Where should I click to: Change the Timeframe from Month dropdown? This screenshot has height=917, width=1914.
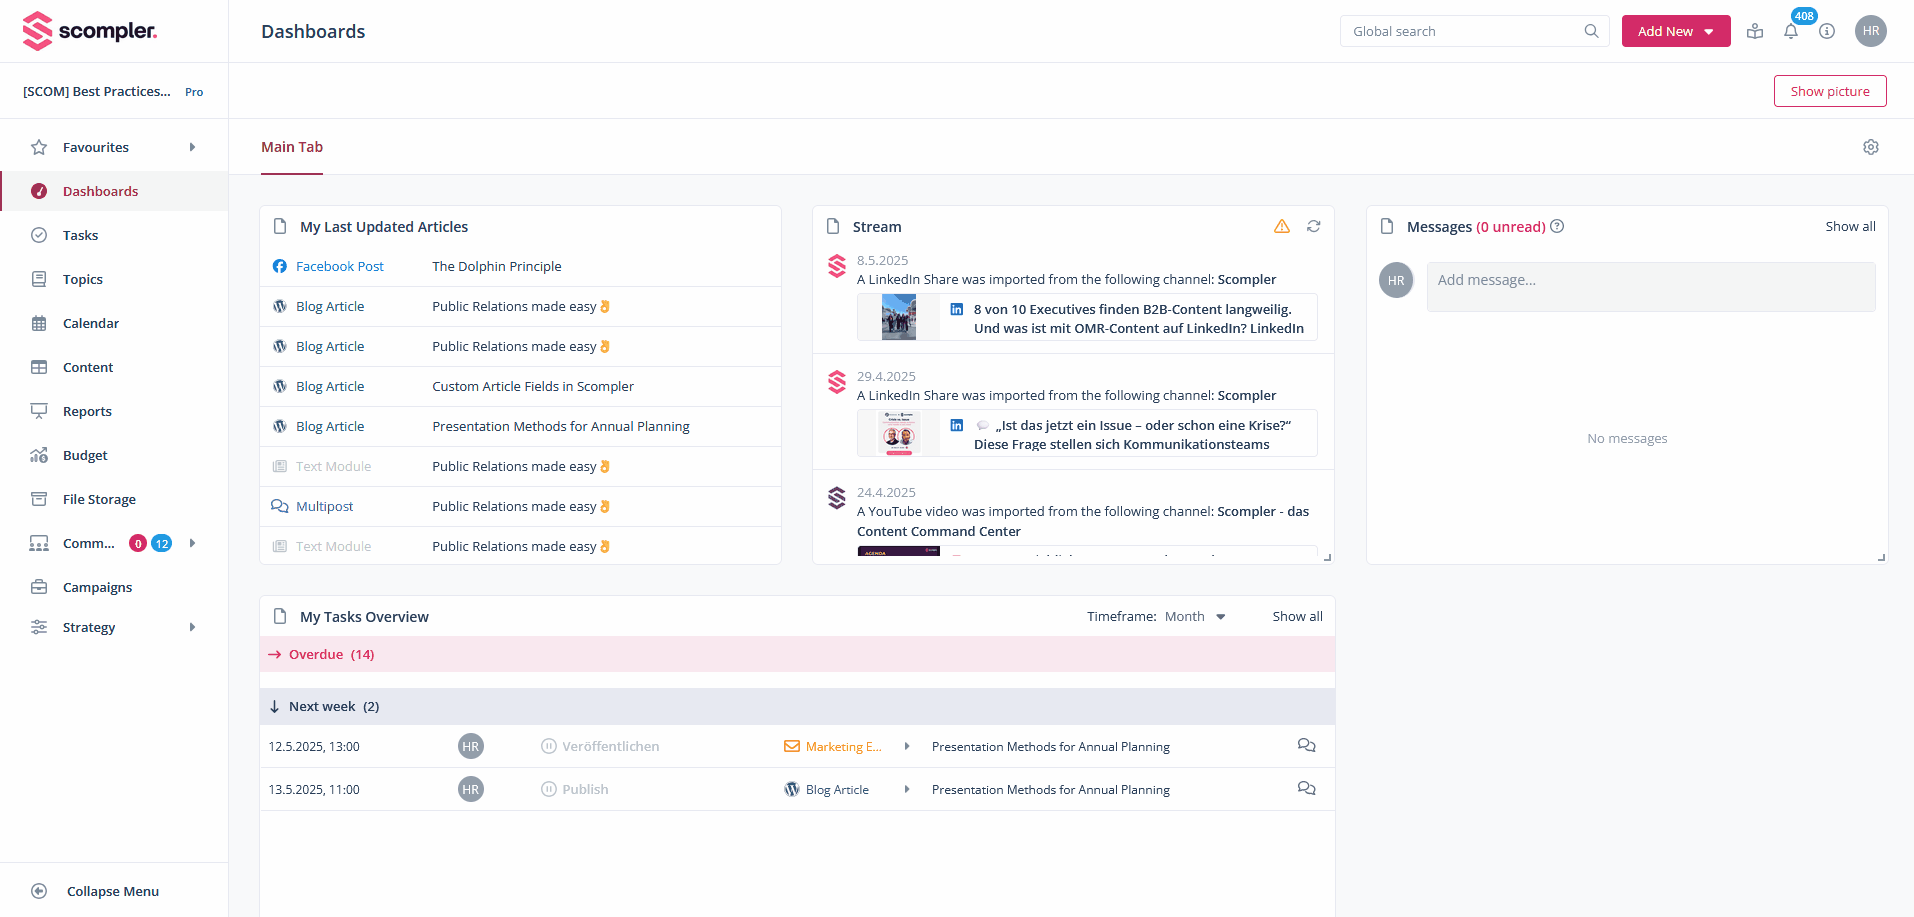tap(1195, 616)
